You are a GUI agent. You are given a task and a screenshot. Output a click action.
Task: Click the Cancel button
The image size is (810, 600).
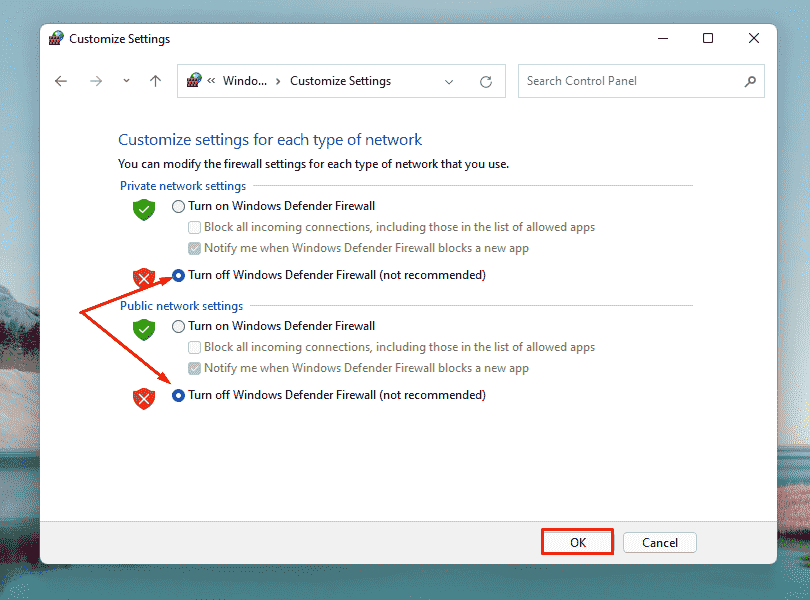click(660, 543)
